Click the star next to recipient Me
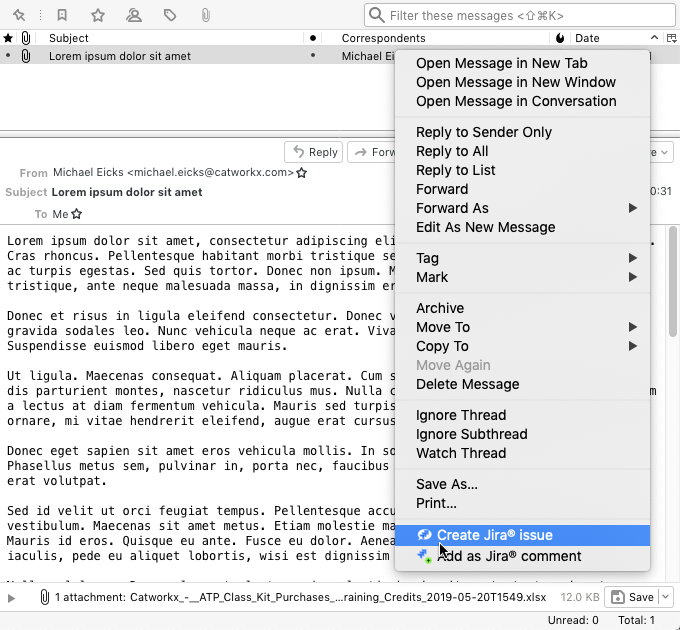Viewport: 680px width, 630px height. (77, 214)
